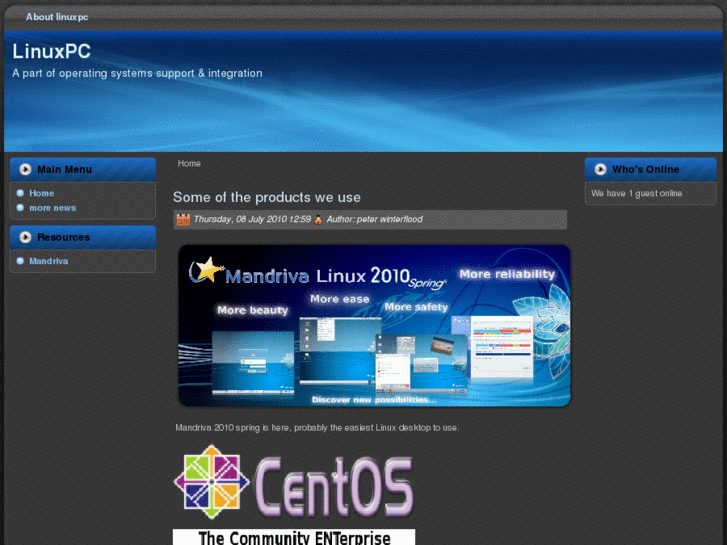
Task: Click the Mandriva star logo in banner
Action: coord(206,270)
